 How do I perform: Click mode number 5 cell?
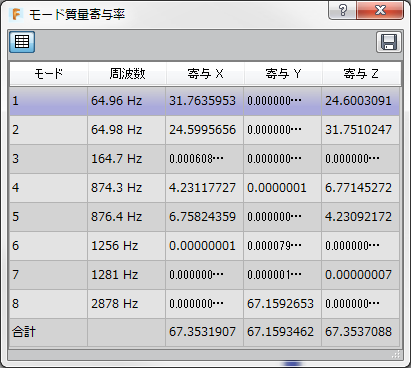(x=48, y=217)
